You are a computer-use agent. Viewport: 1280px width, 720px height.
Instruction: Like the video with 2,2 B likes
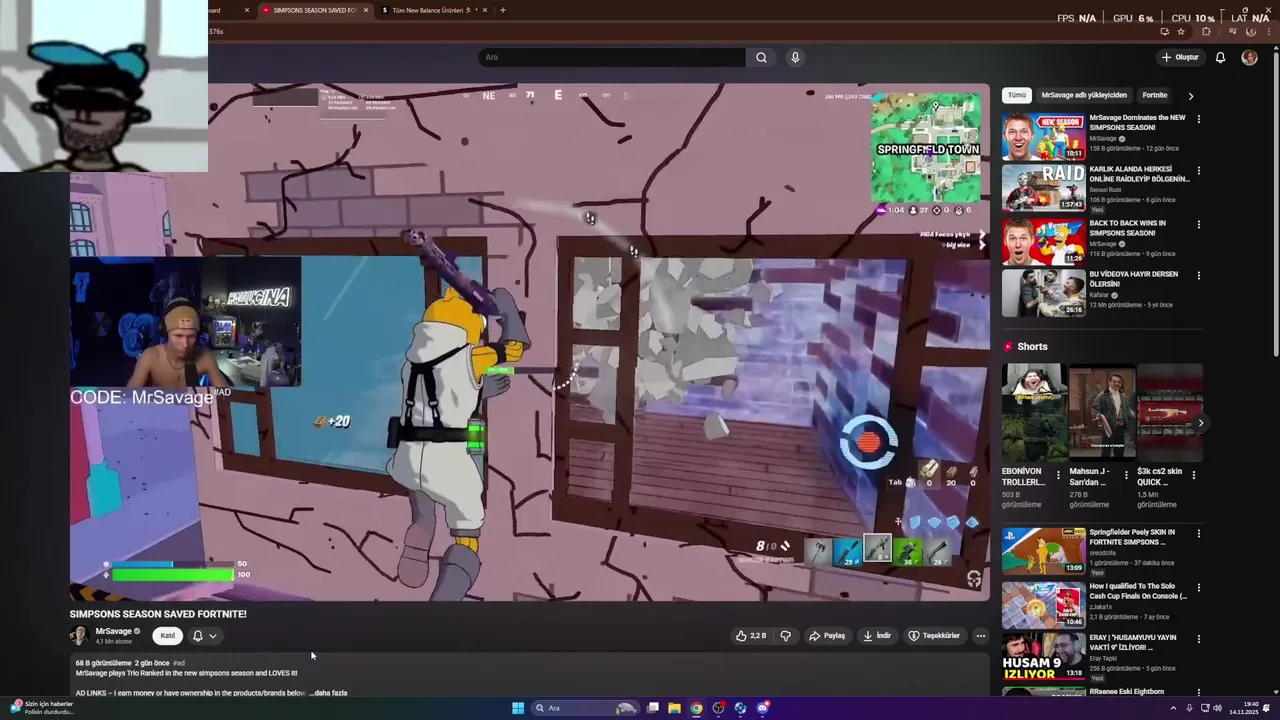point(750,635)
